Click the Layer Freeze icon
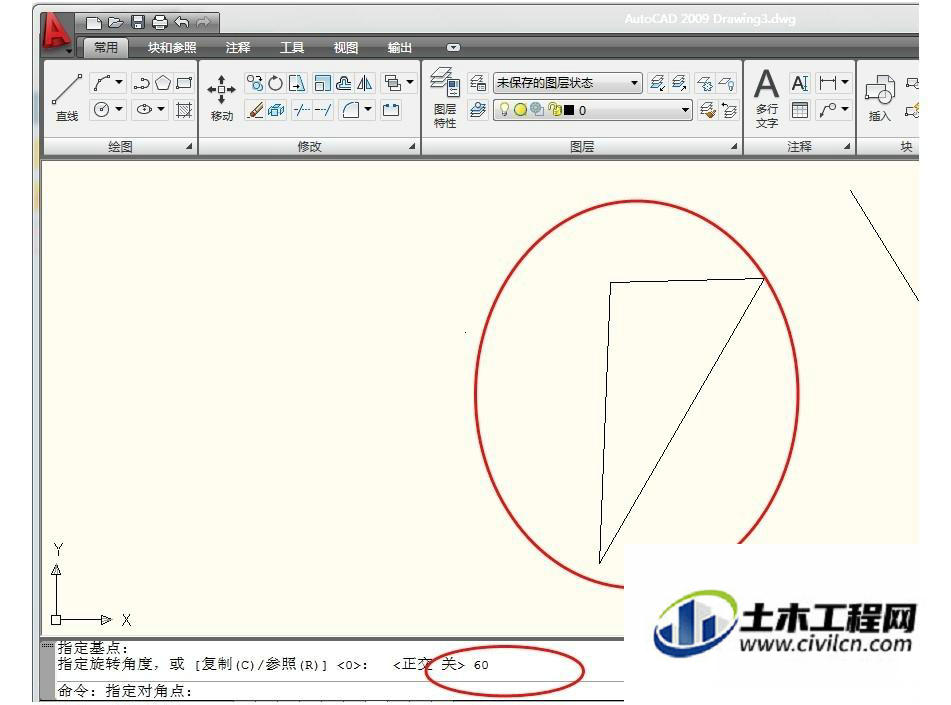 (x=705, y=83)
